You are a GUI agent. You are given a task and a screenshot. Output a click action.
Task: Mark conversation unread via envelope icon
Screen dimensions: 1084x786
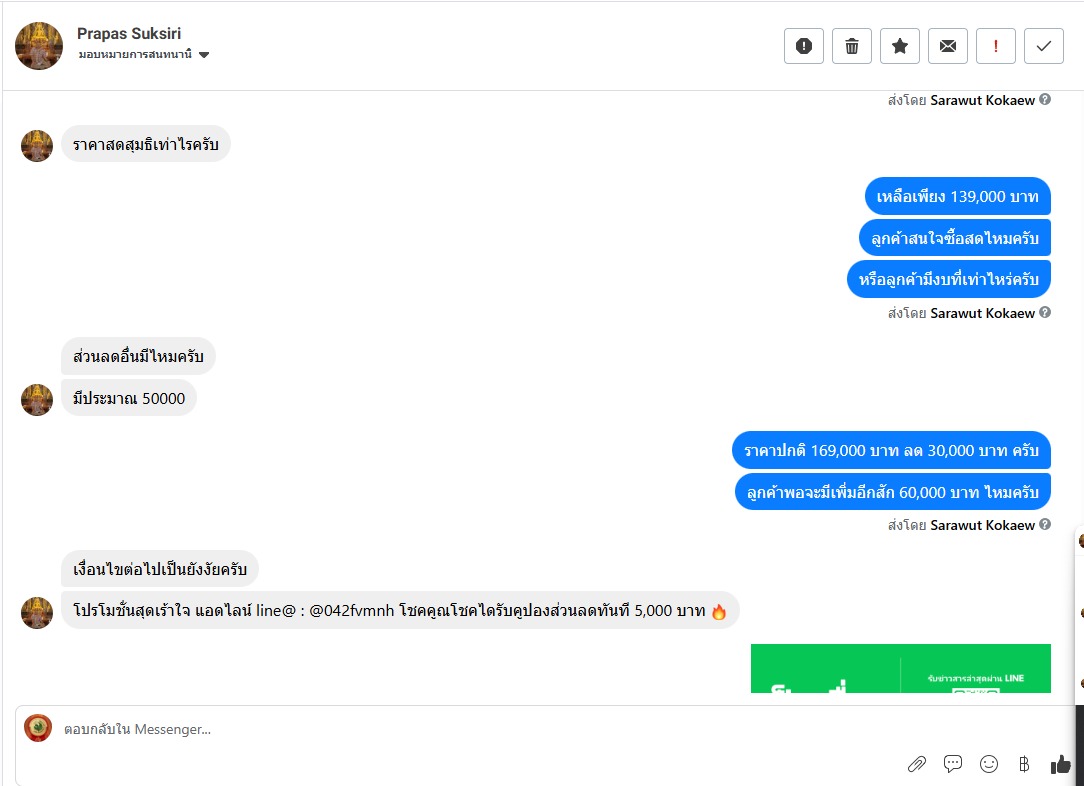[948, 46]
